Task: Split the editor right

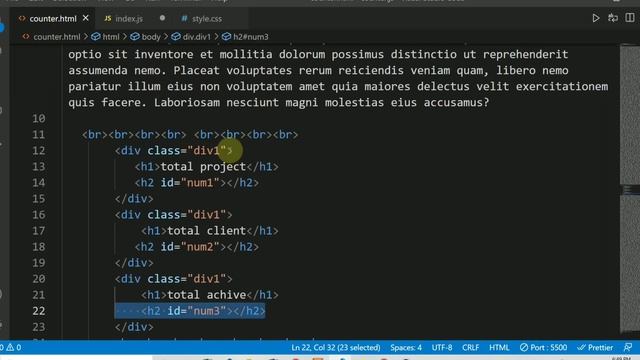Action: [630, 18]
